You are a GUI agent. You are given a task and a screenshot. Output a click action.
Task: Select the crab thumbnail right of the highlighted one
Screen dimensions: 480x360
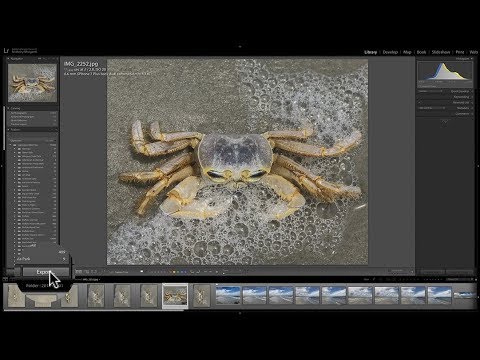(x=201, y=296)
